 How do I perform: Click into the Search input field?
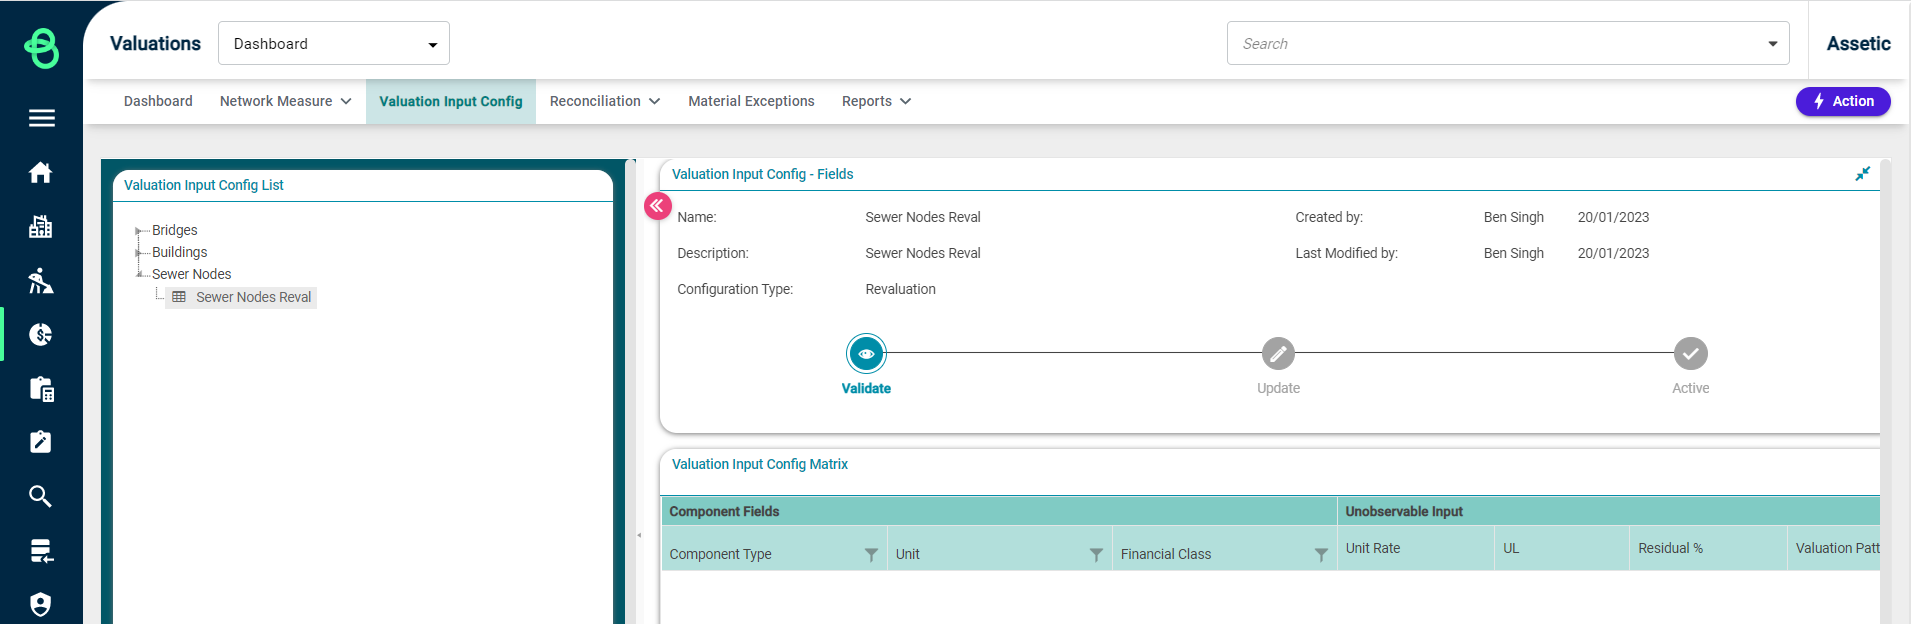[1495, 44]
